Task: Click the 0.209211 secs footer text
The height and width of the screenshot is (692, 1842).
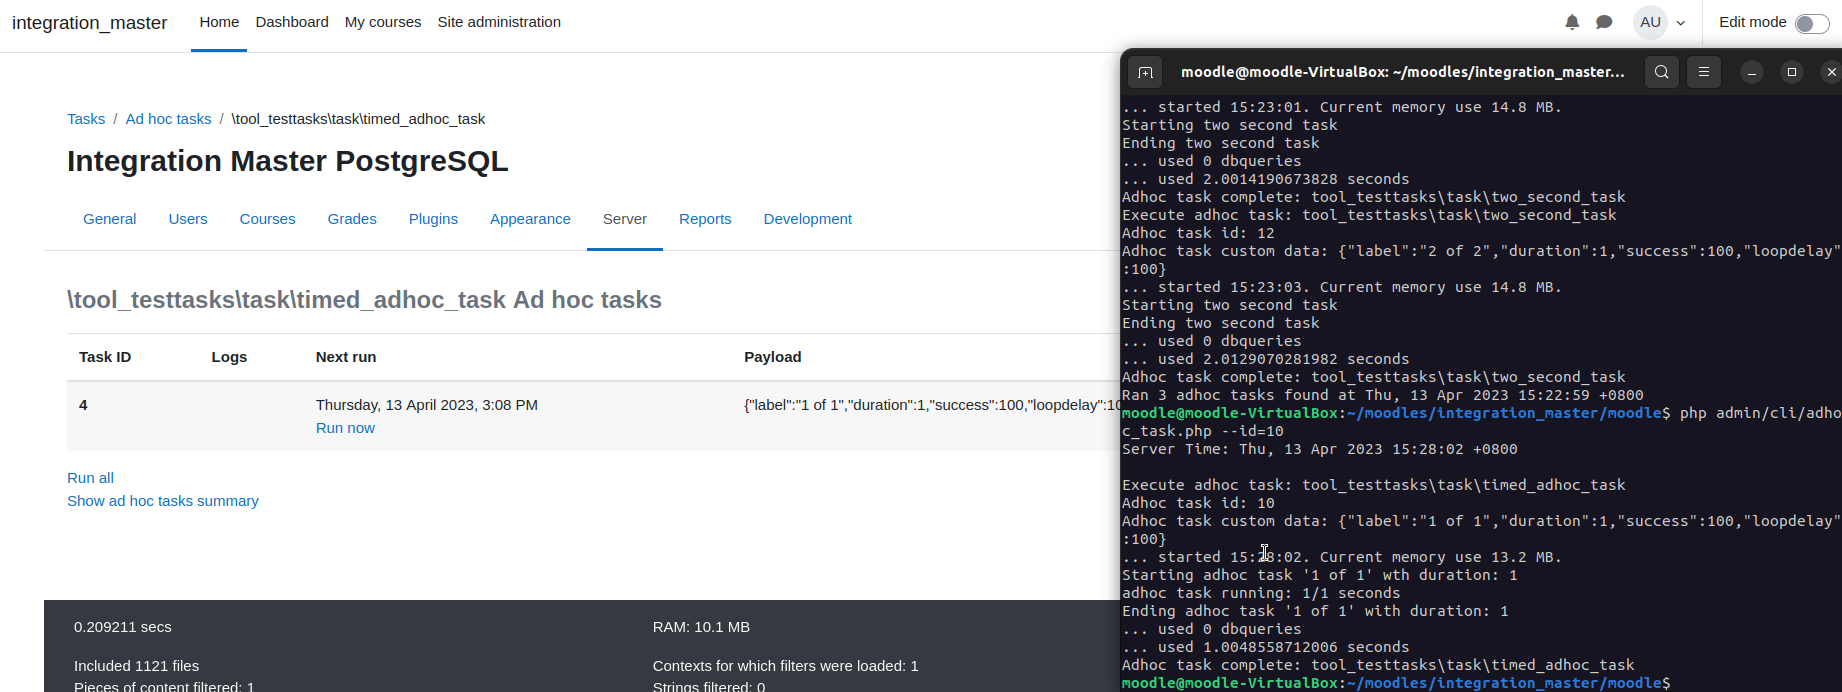Action: (123, 627)
